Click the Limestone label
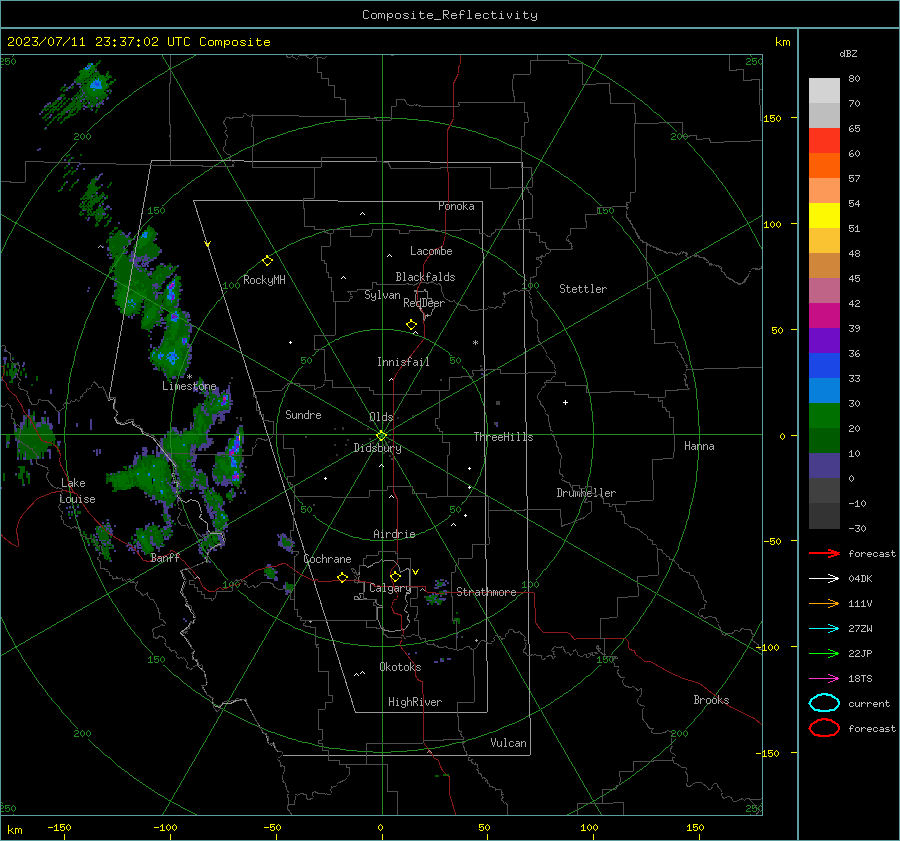Screen dimensions: 900x841 pos(189,386)
